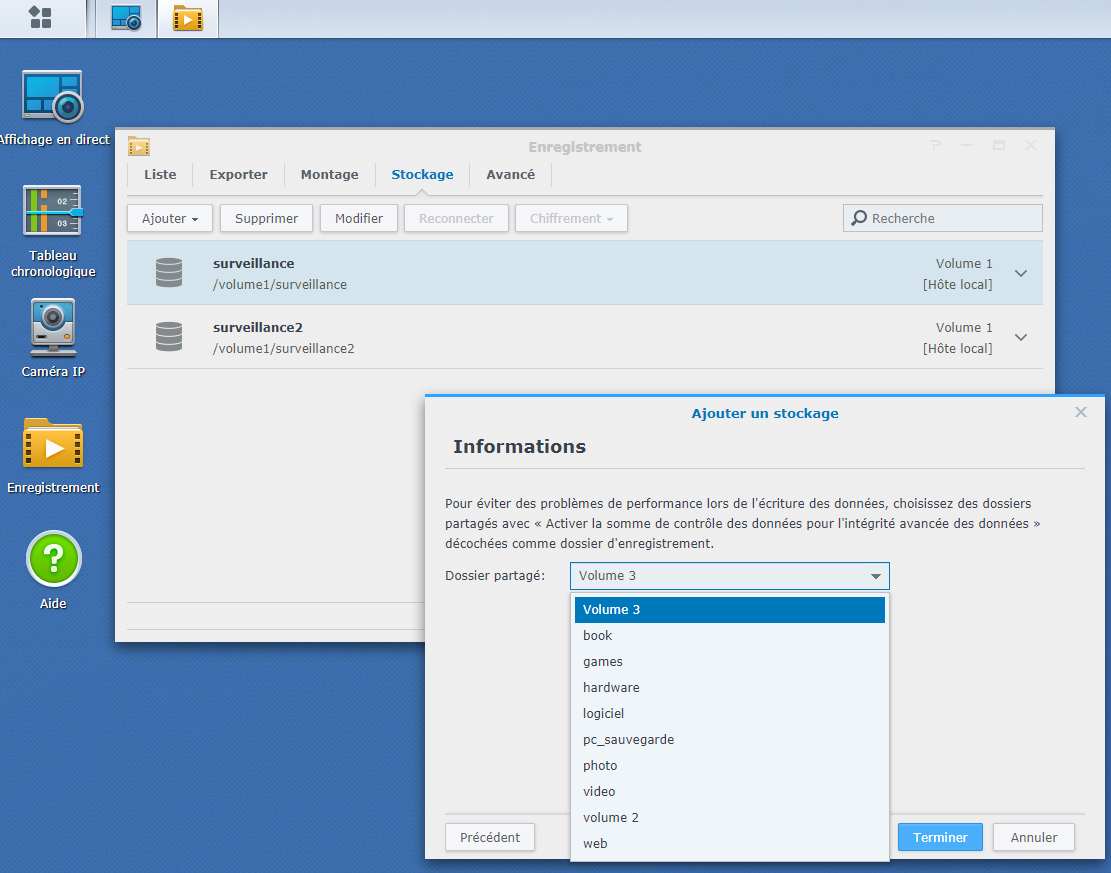Open Enregistrement desktop icon

(x=53, y=444)
